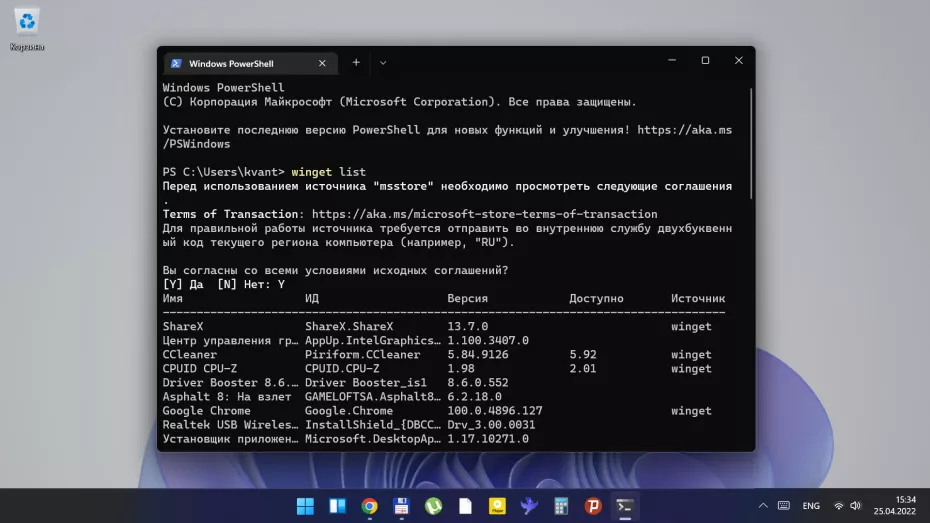This screenshot has width=930, height=523.
Task: Click GAMELOFTSA.Asphalt8 ID text
Action: [372, 397]
